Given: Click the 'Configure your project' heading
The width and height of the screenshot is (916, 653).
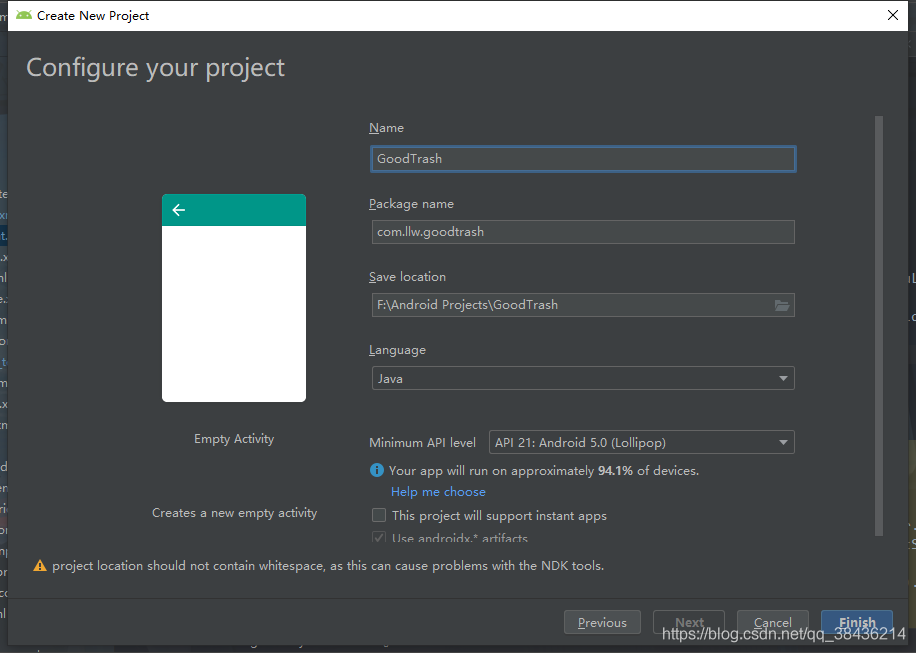Looking at the screenshot, I should pyautogui.click(x=155, y=68).
